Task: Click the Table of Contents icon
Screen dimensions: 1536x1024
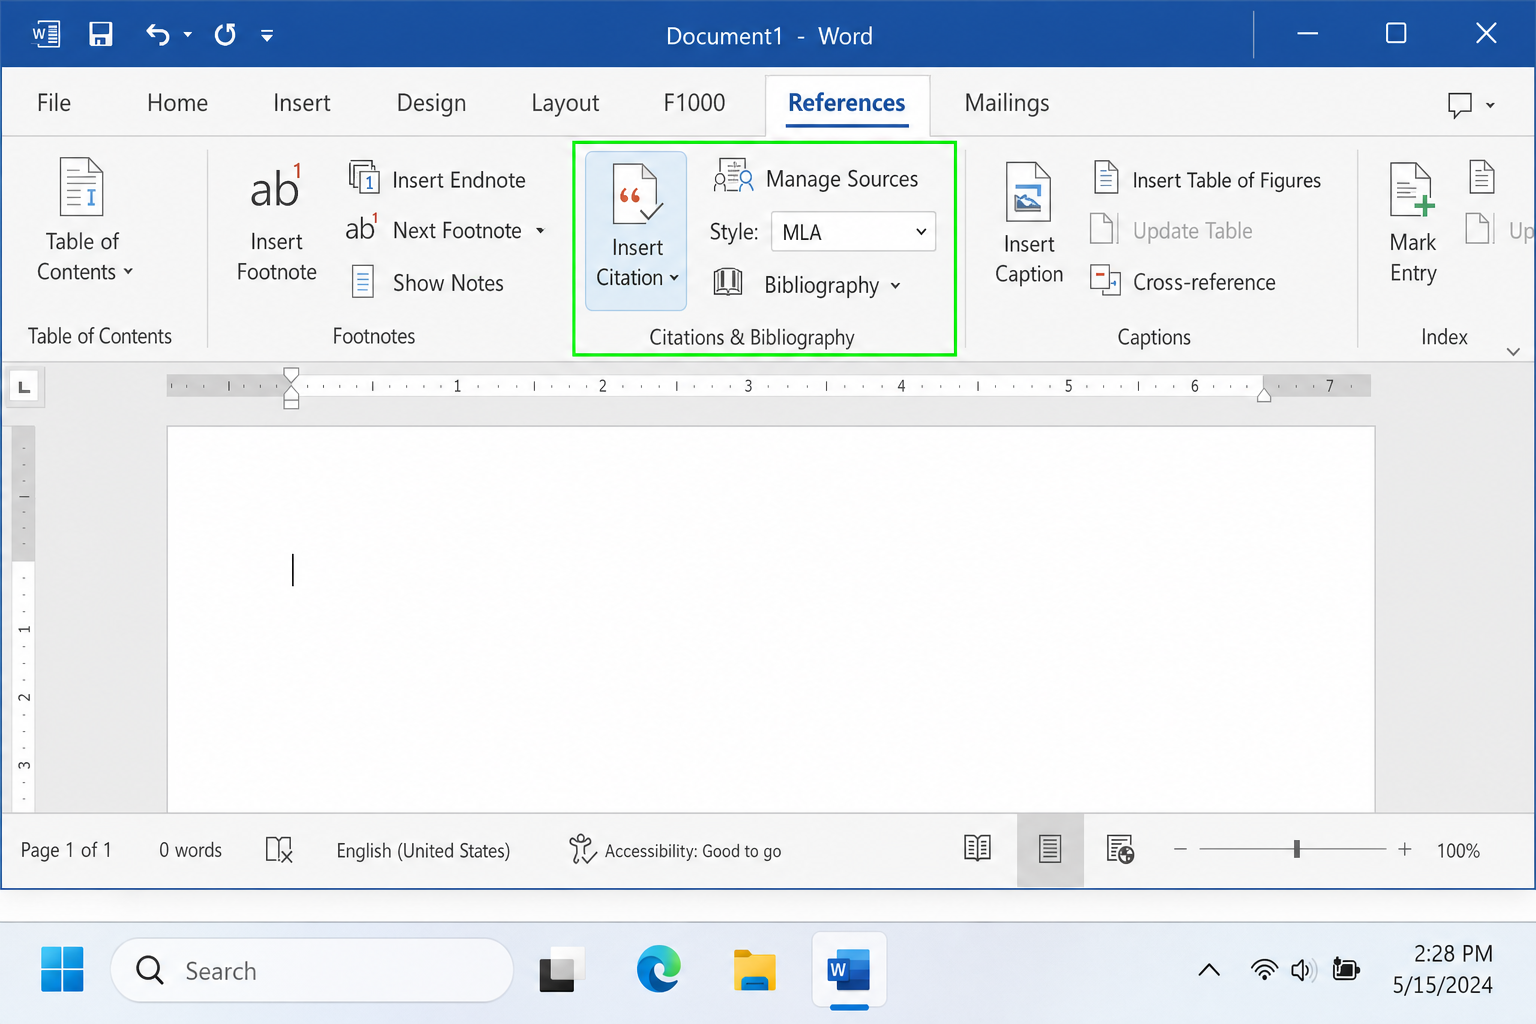Action: pos(82,187)
